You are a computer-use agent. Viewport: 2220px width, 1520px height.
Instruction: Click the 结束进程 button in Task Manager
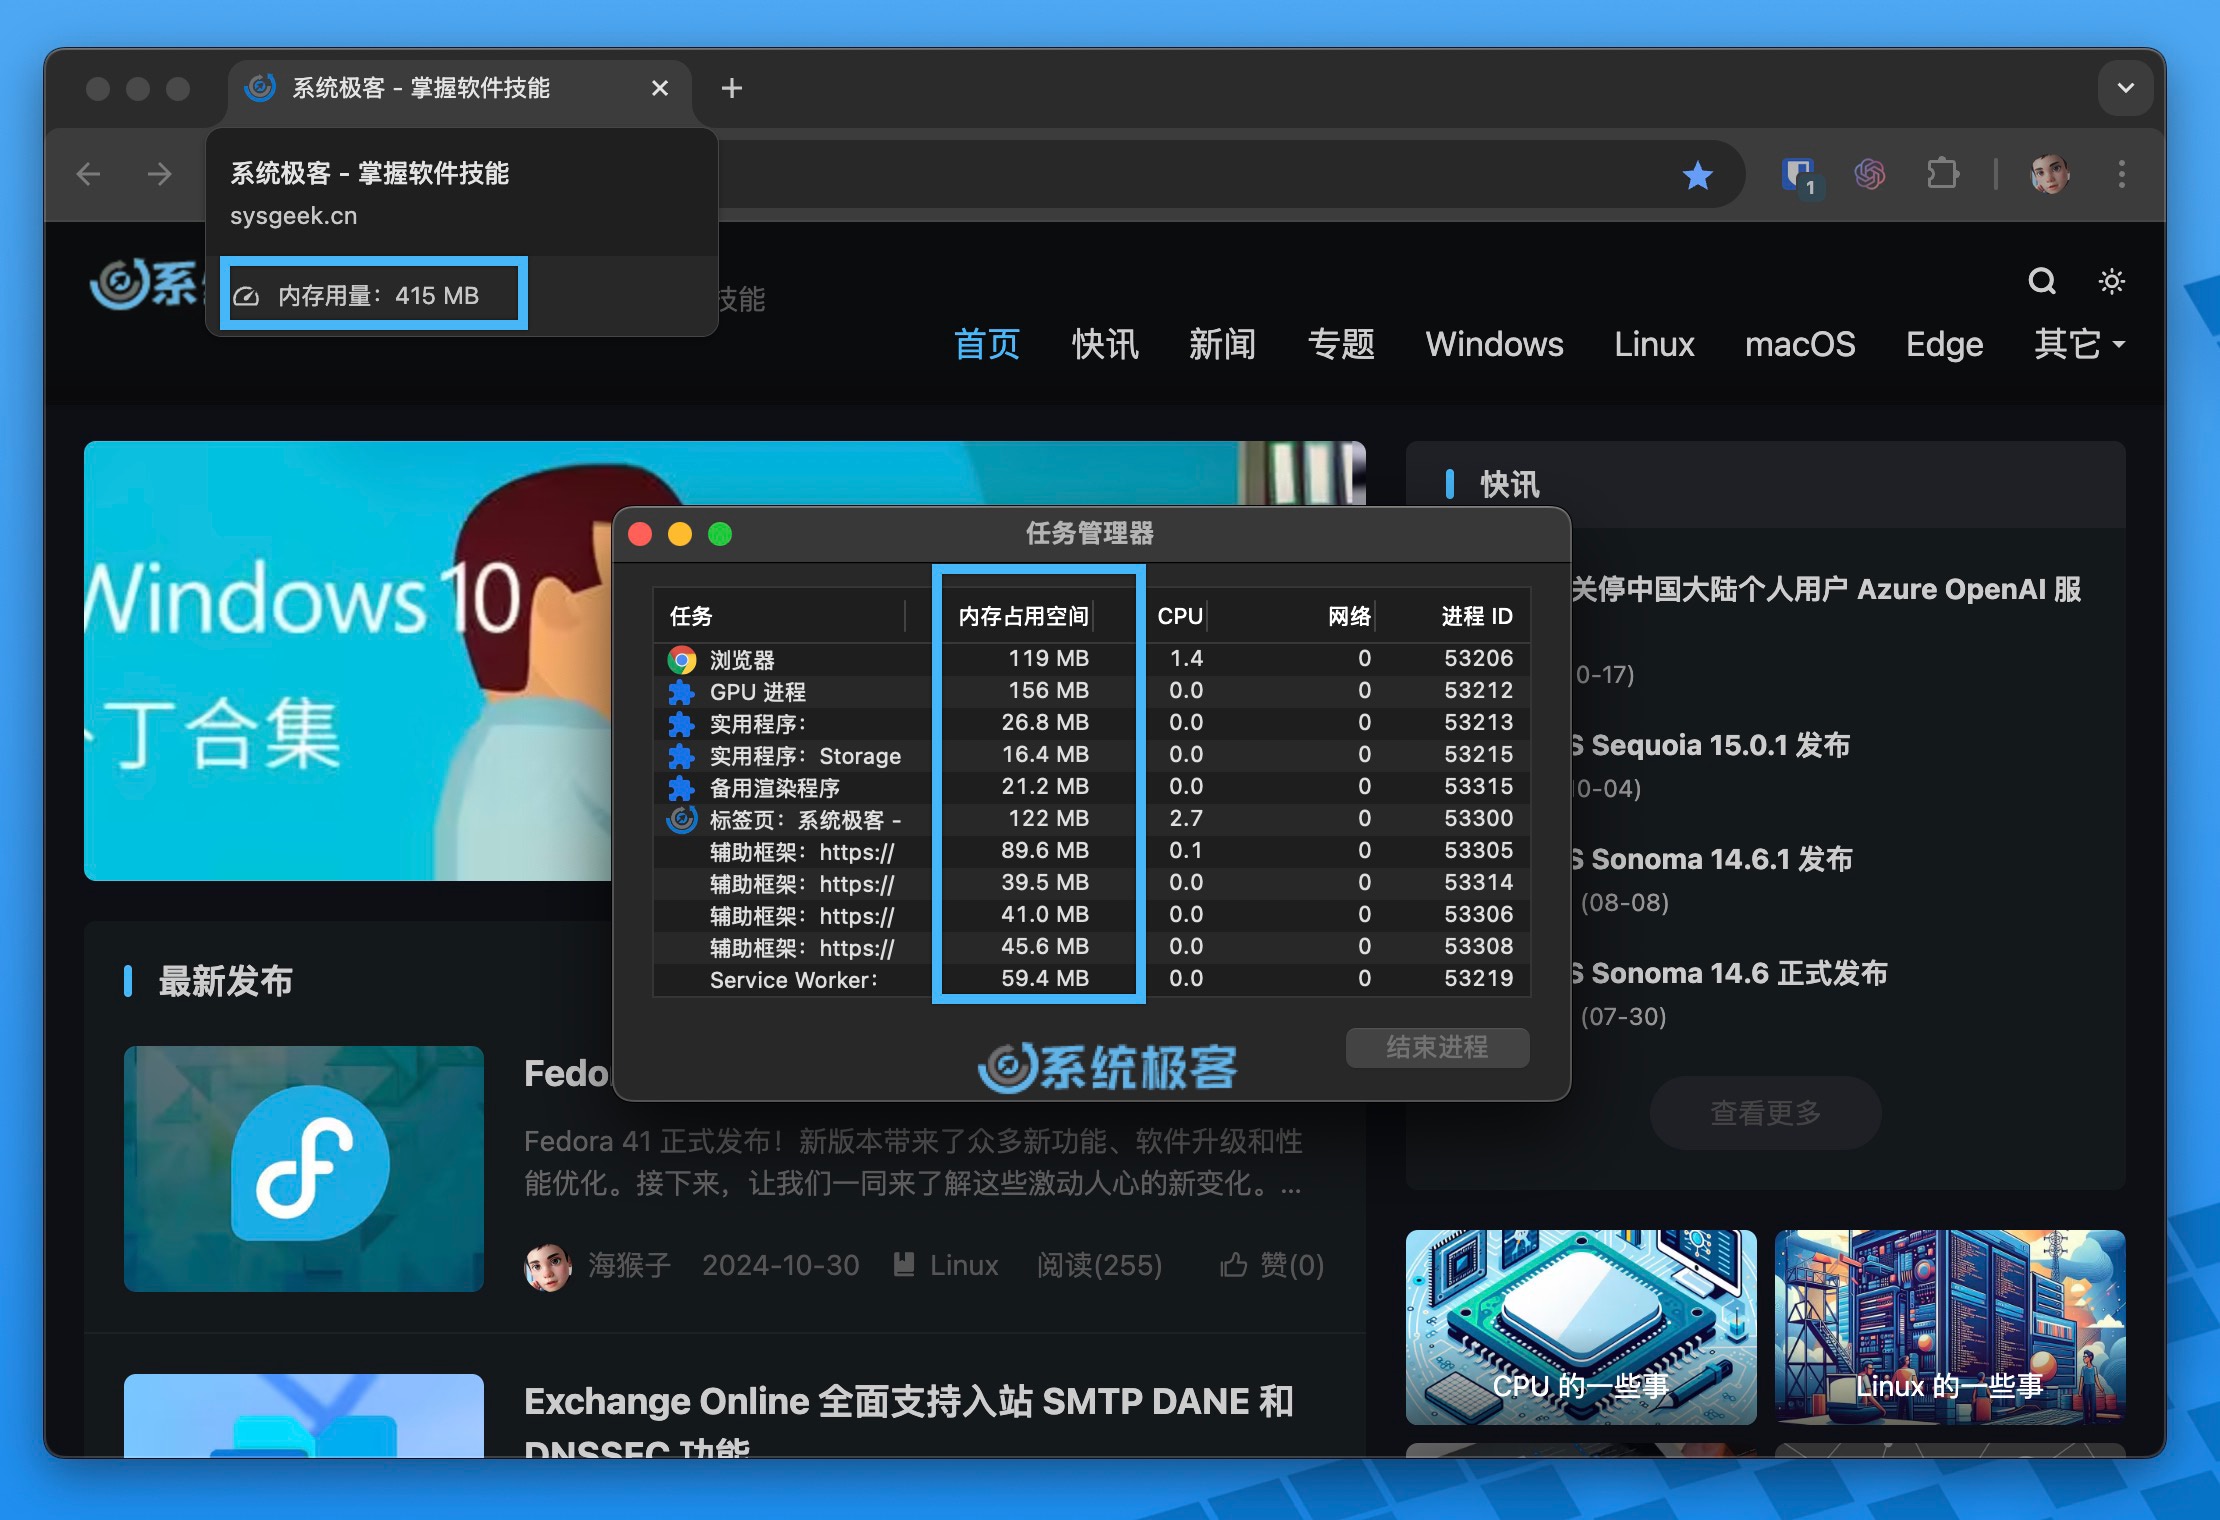coord(1437,1047)
